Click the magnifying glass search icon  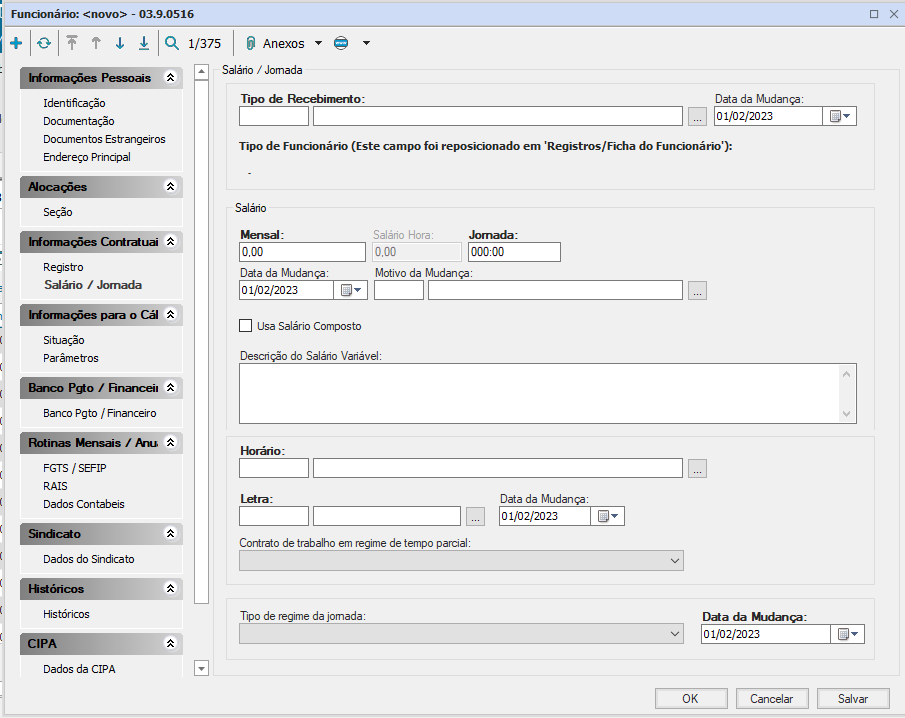point(172,43)
